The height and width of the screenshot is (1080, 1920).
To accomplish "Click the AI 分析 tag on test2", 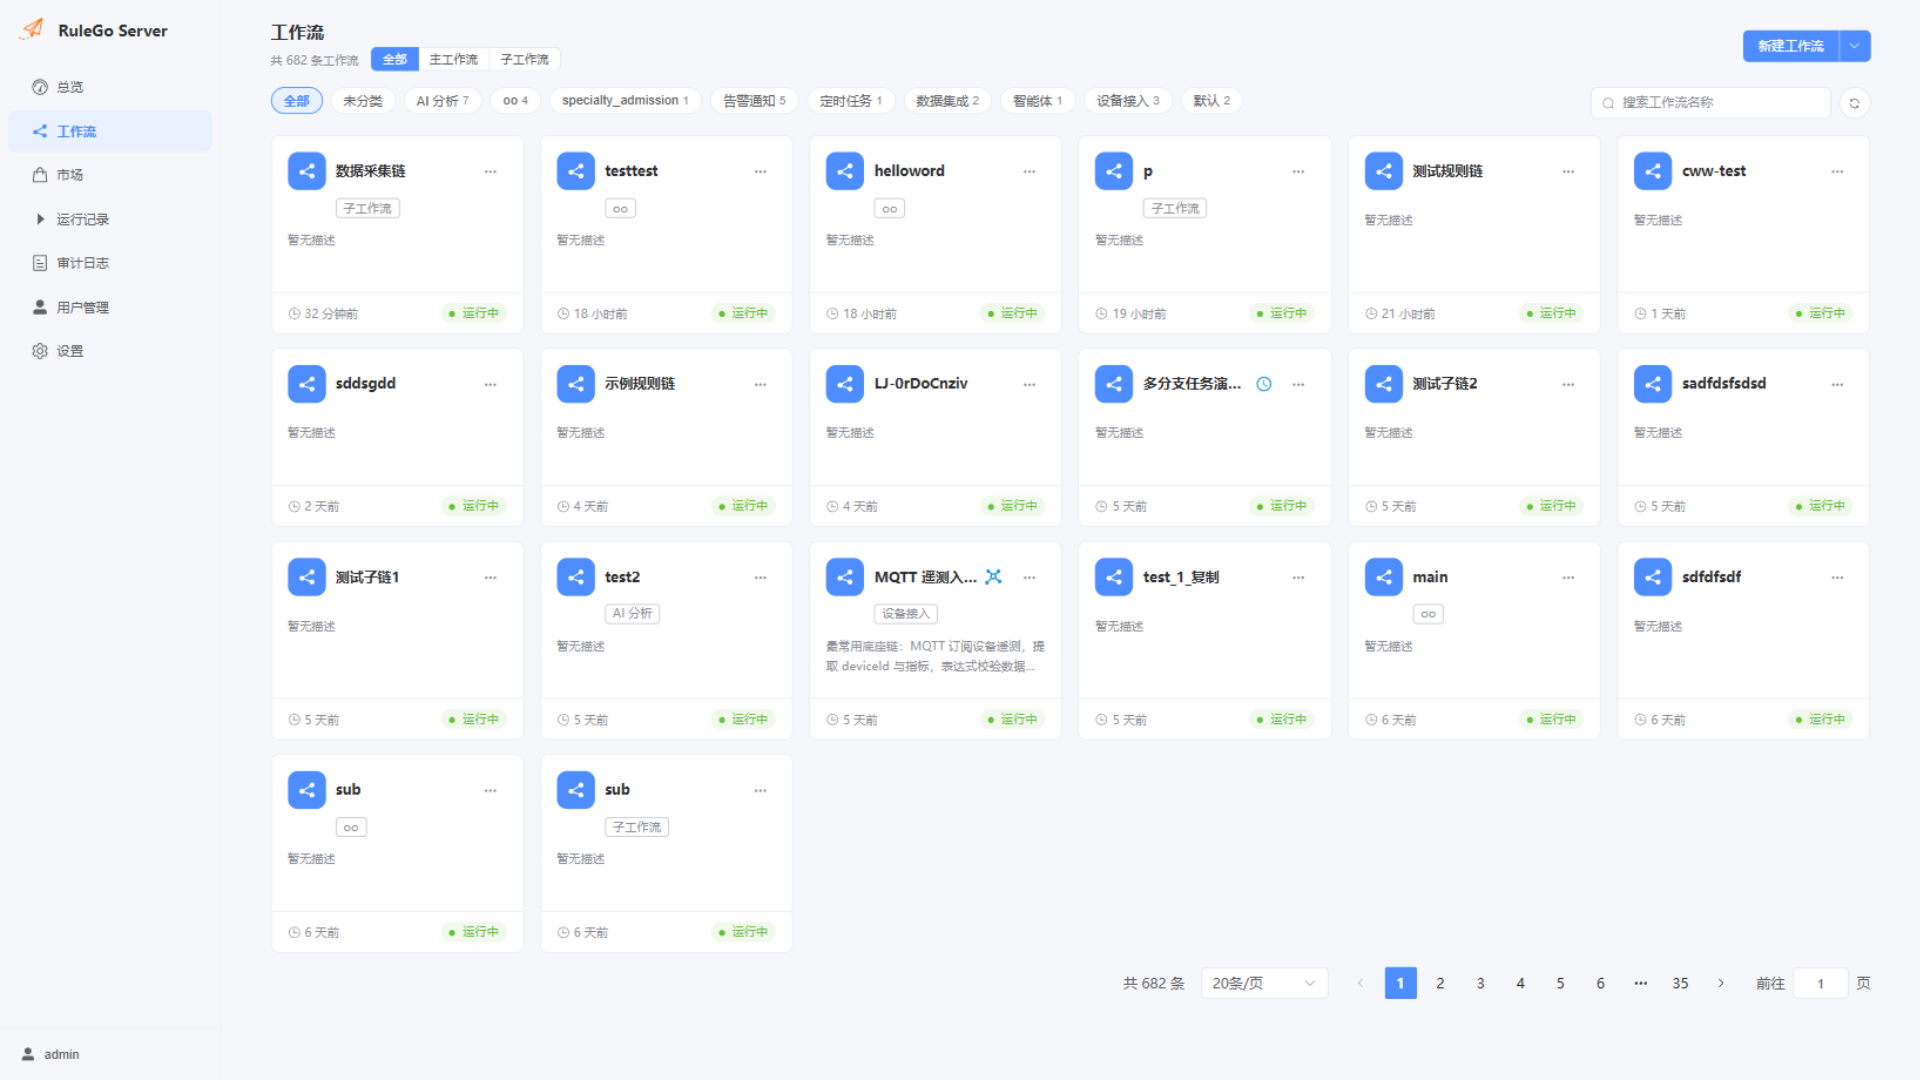I will (632, 614).
